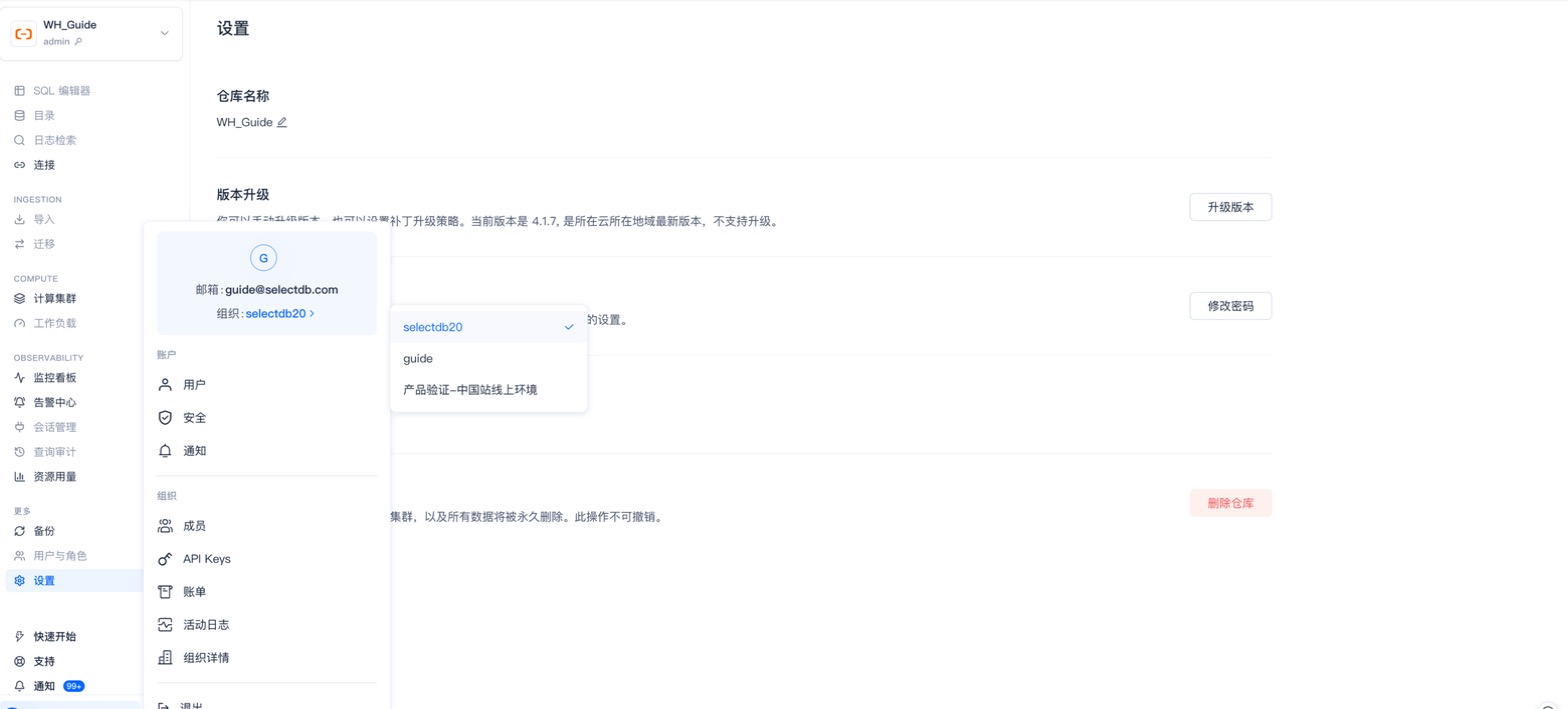
Task: Expand the WH_Guide warehouse switcher chevron
Action: point(165,33)
